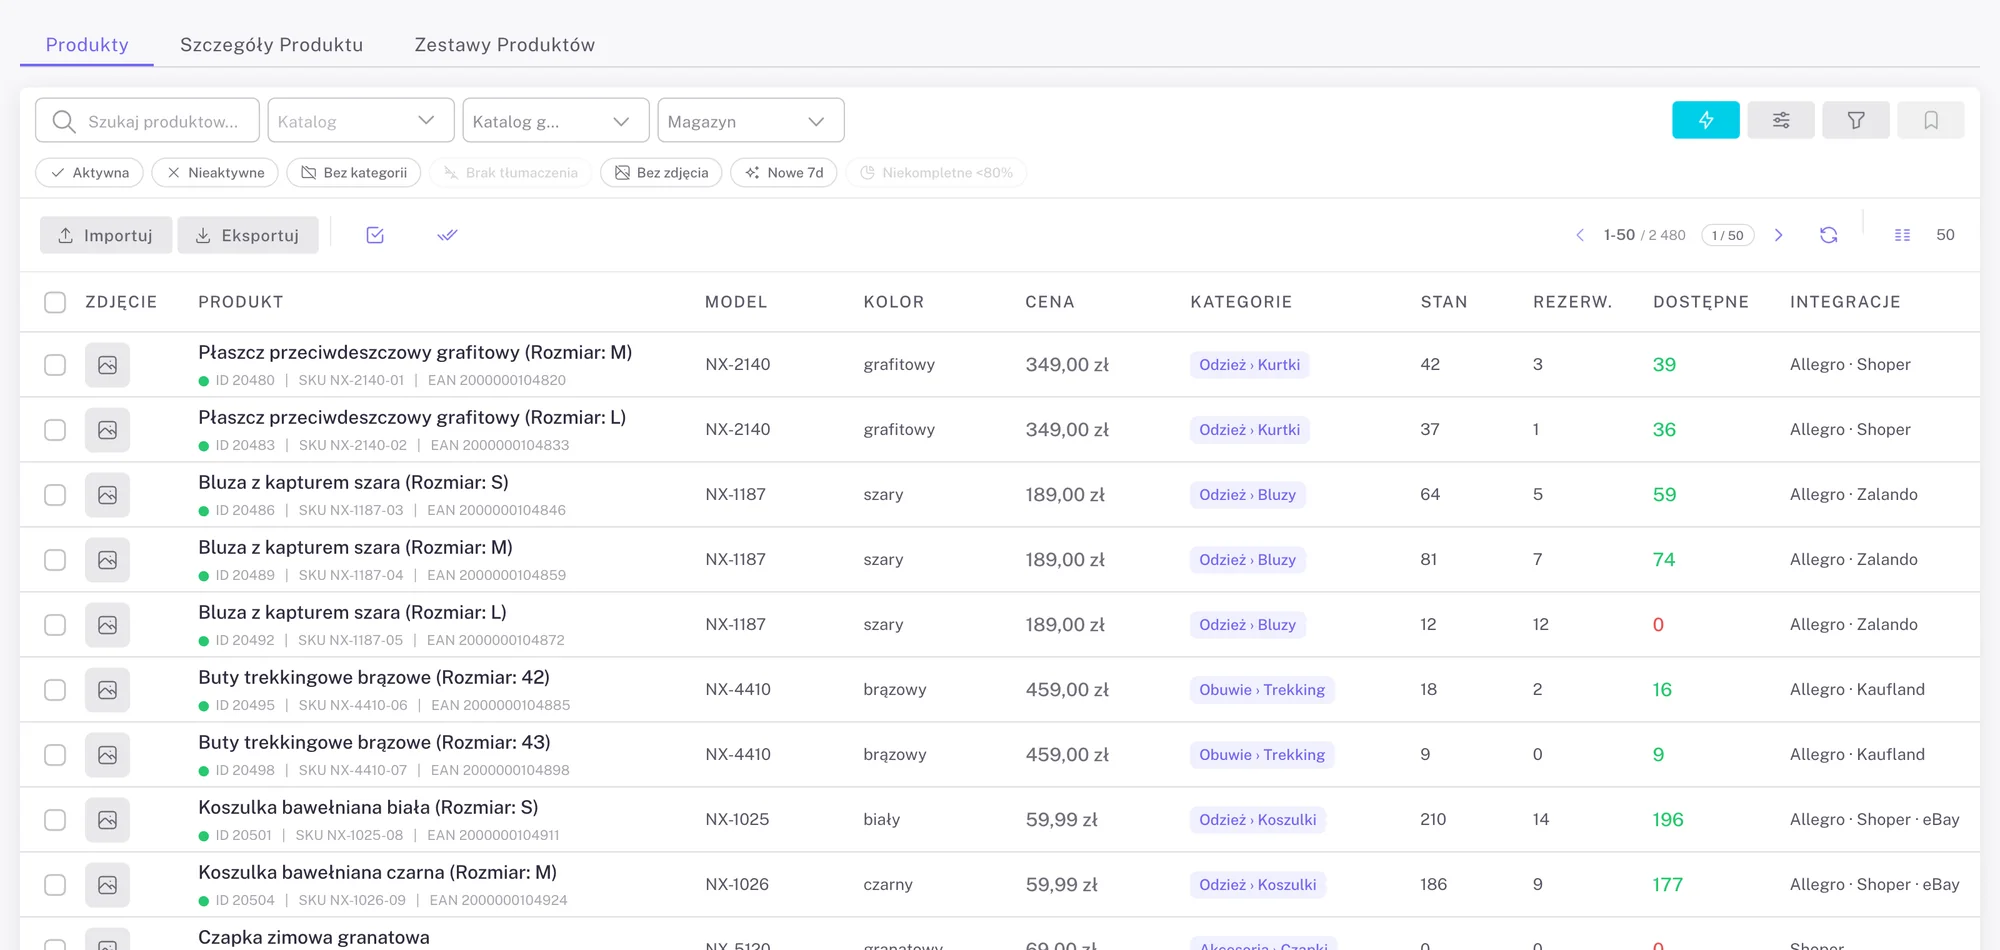Click the select-page checkbox icon in toolbar

(375, 235)
